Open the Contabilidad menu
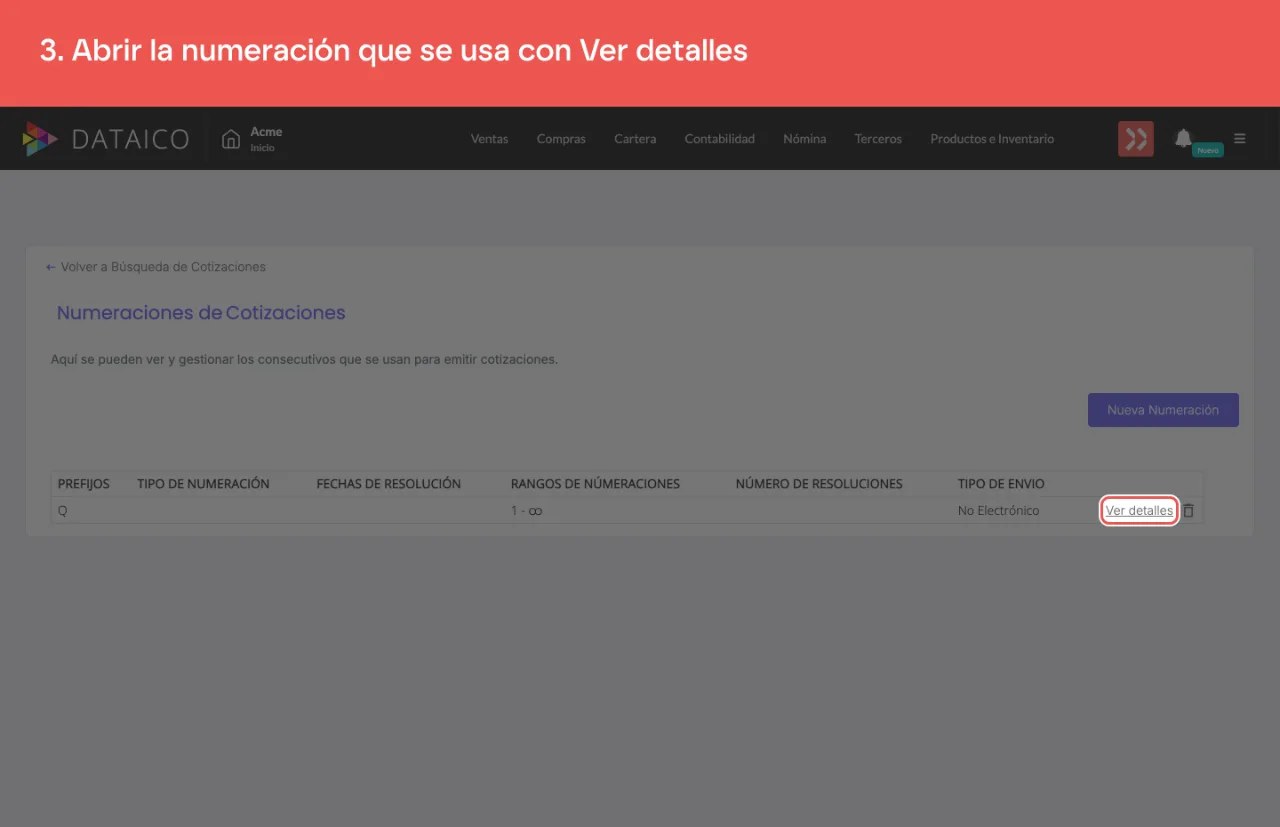 pyautogui.click(x=720, y=139)
